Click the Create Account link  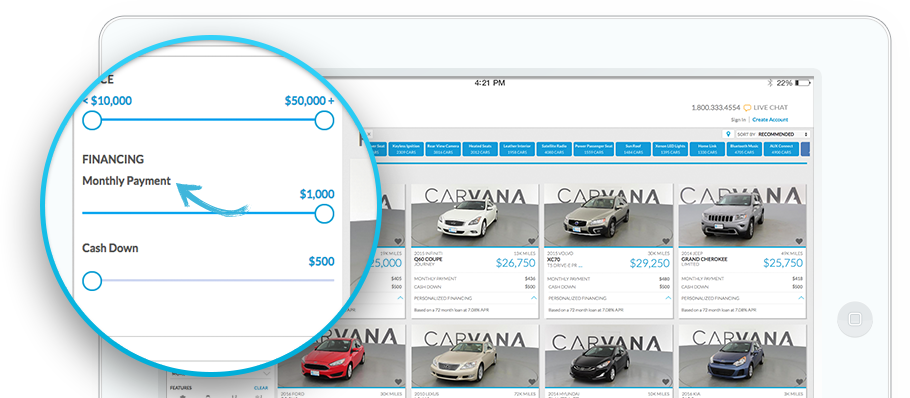770,120
